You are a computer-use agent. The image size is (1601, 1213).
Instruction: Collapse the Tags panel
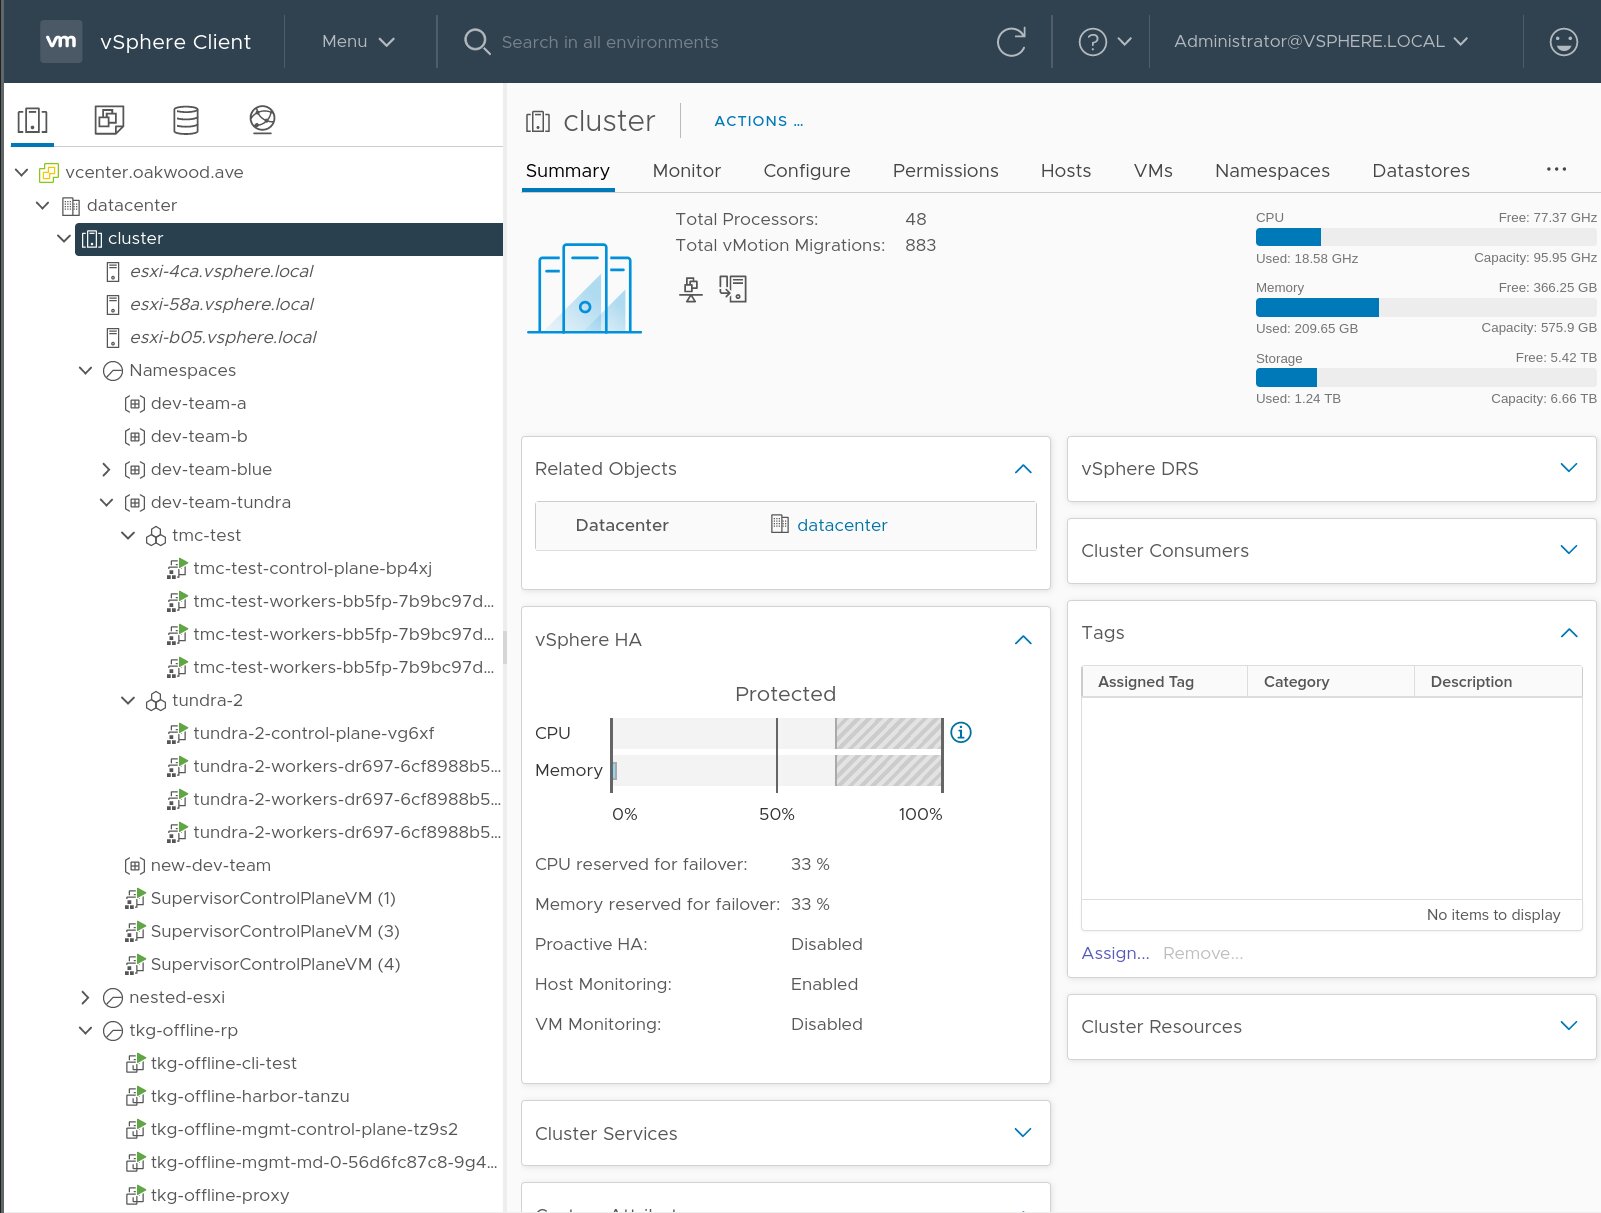pyautogui.click(x=1569, y=633)
